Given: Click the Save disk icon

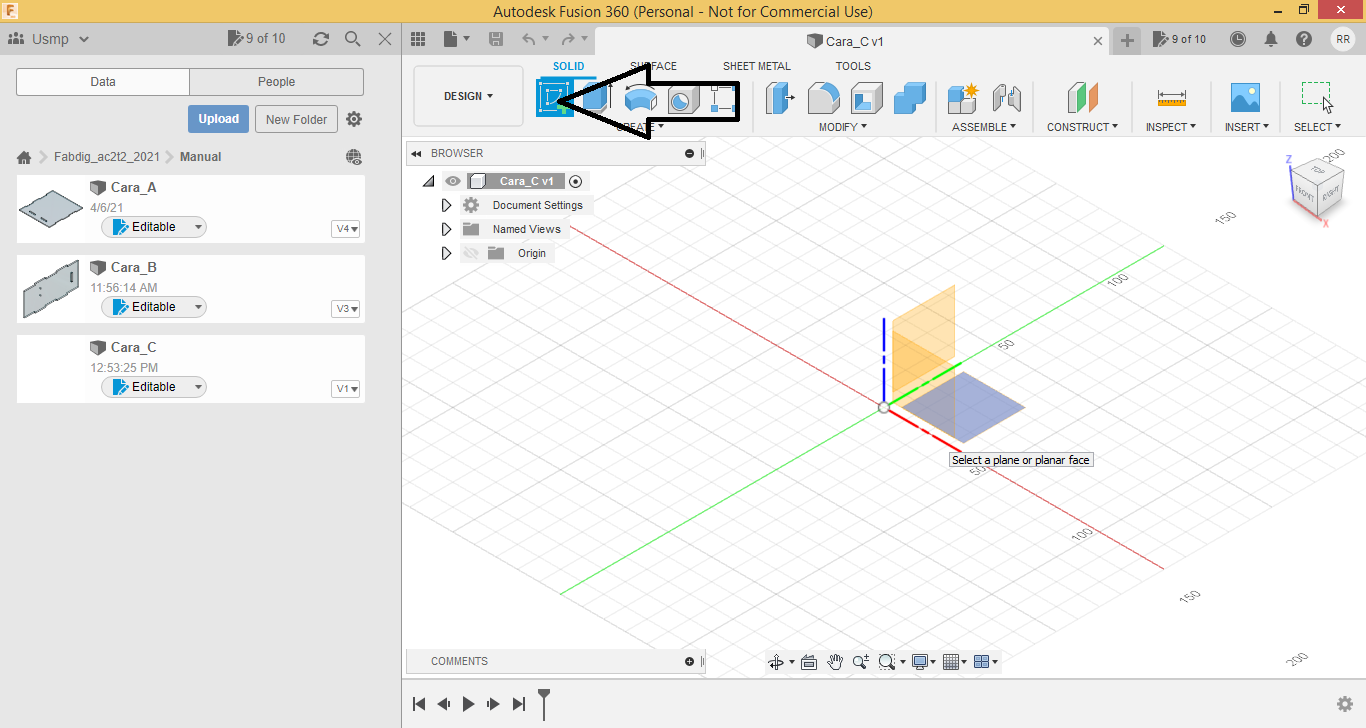Looking at the screenshot, I should tap(496, 39).
